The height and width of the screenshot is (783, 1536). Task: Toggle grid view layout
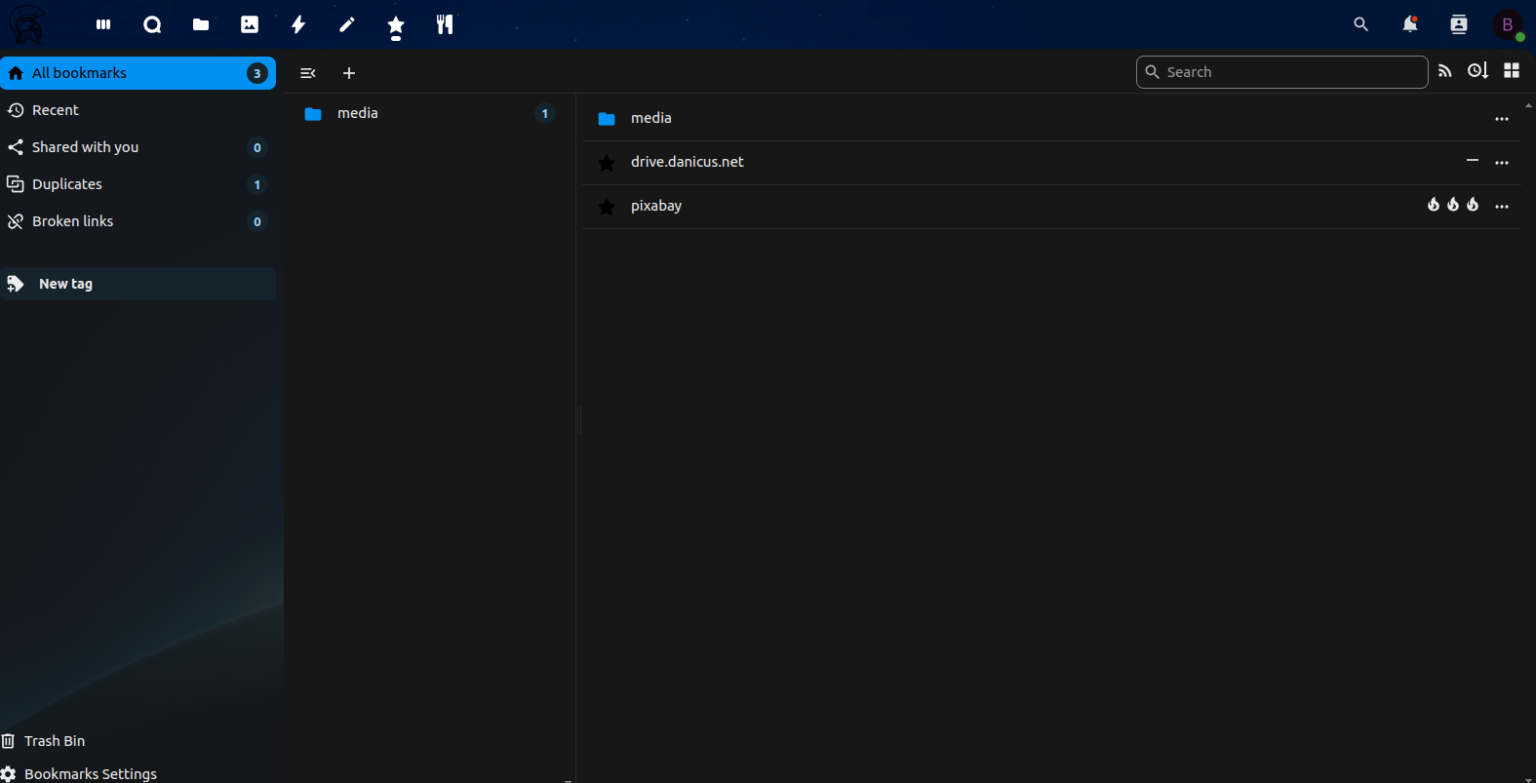pos(1511,72)
